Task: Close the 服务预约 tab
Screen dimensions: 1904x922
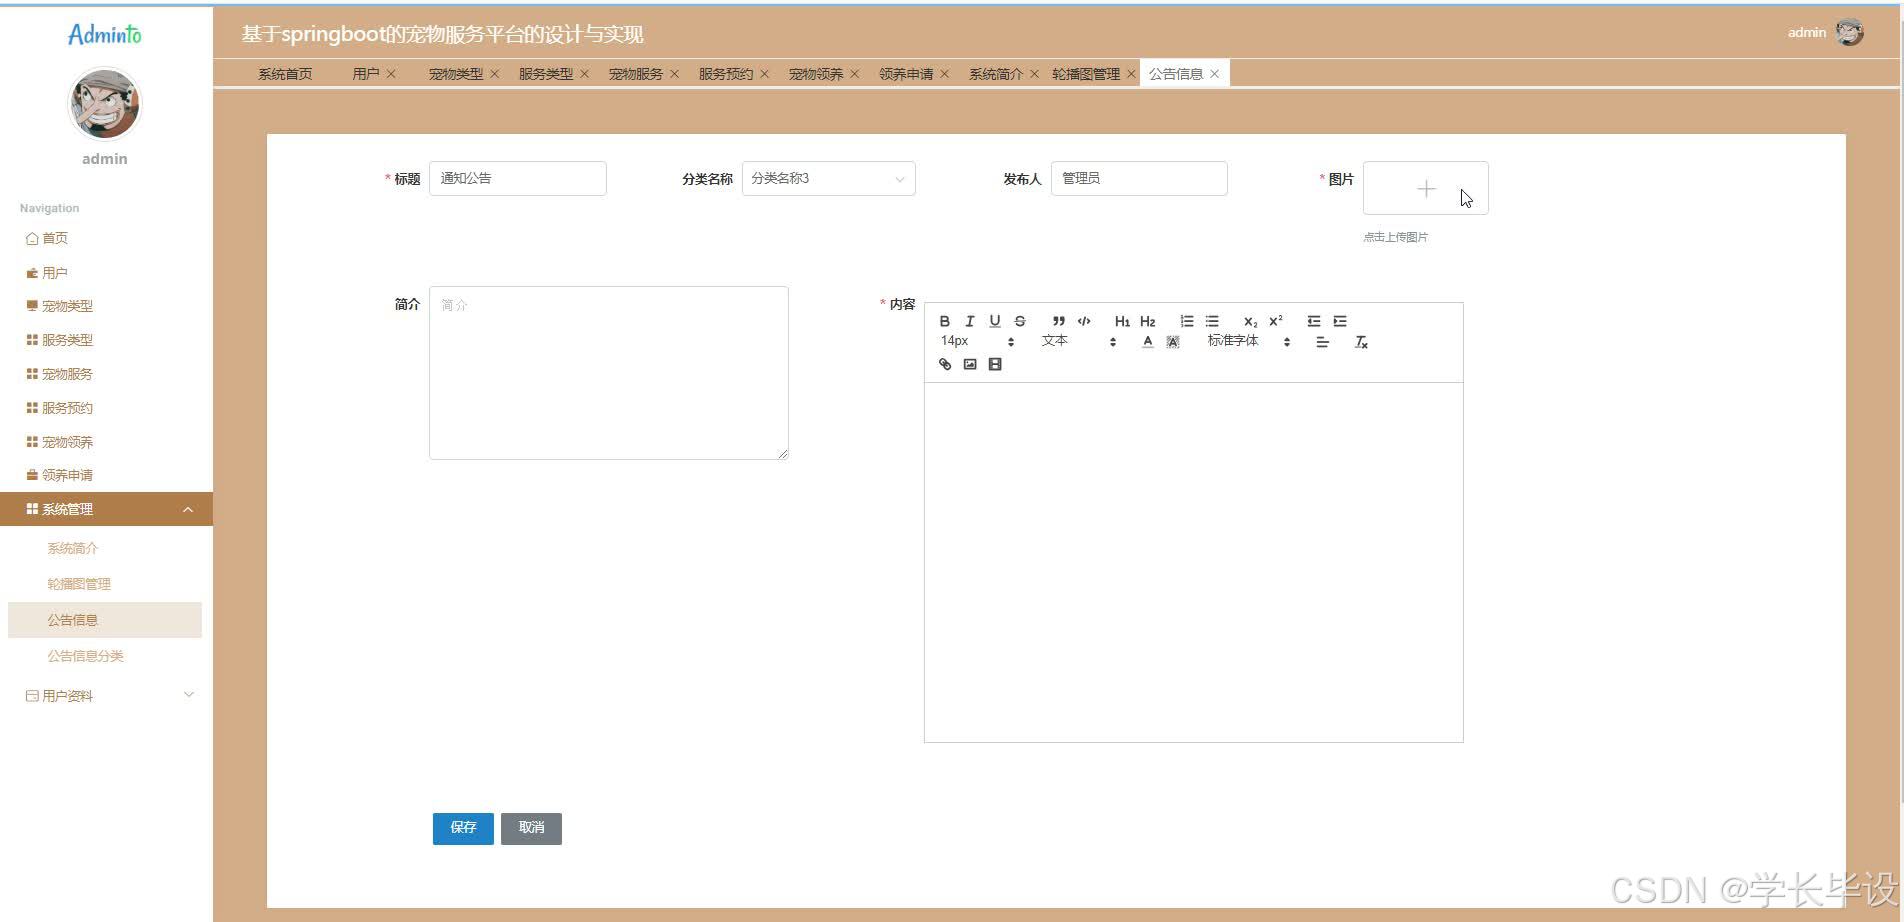Action: point(764,74)
